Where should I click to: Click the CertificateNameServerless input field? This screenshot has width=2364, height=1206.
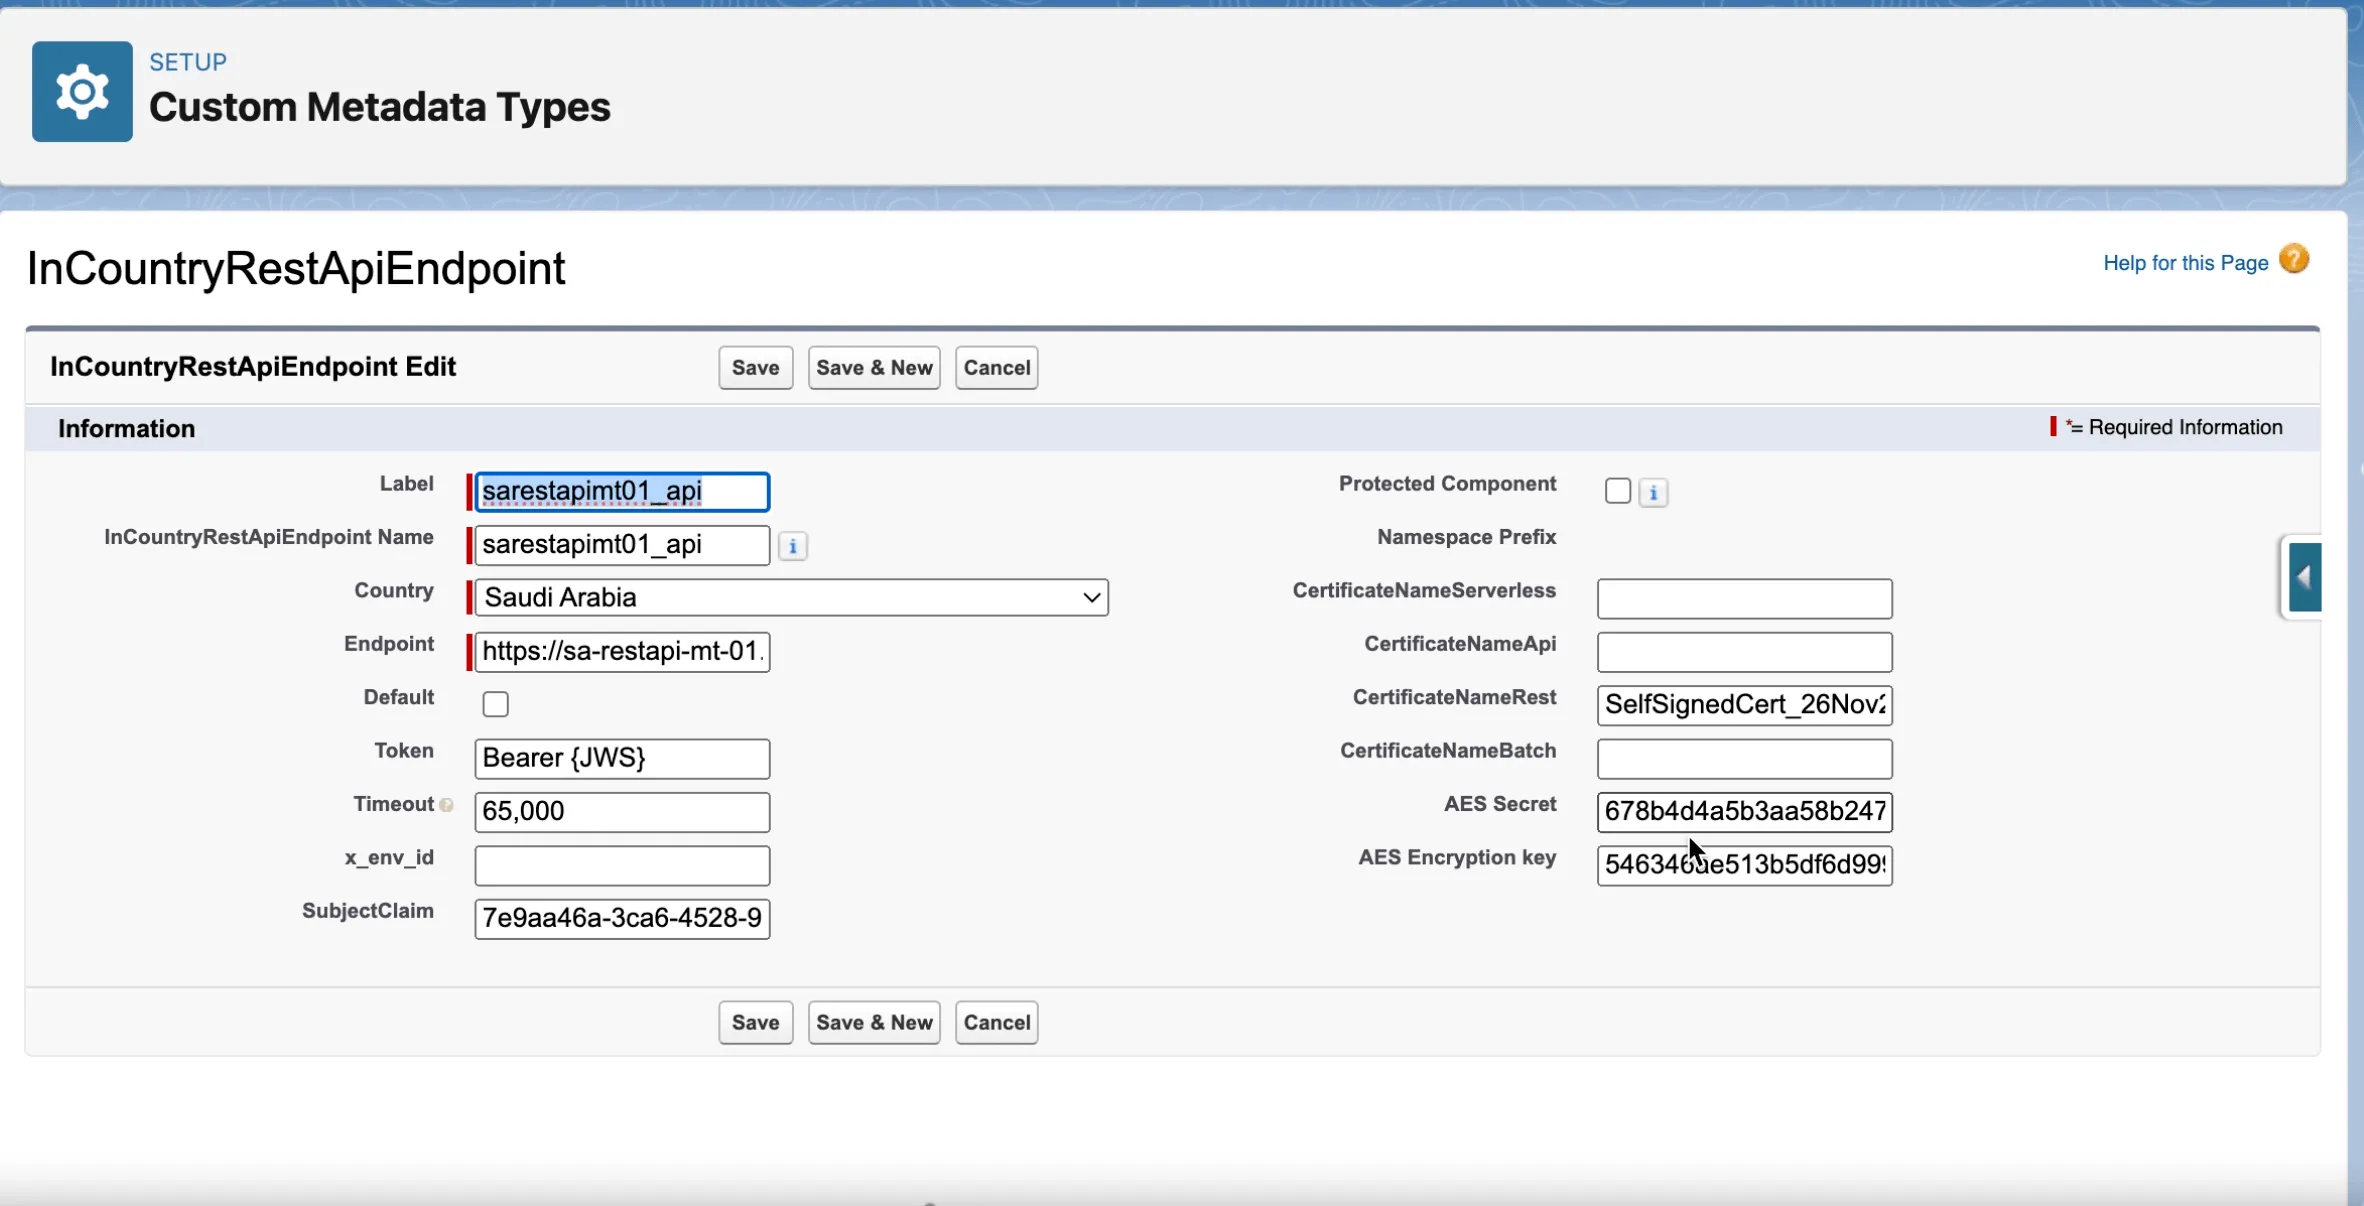click(x=1743, y=598)
